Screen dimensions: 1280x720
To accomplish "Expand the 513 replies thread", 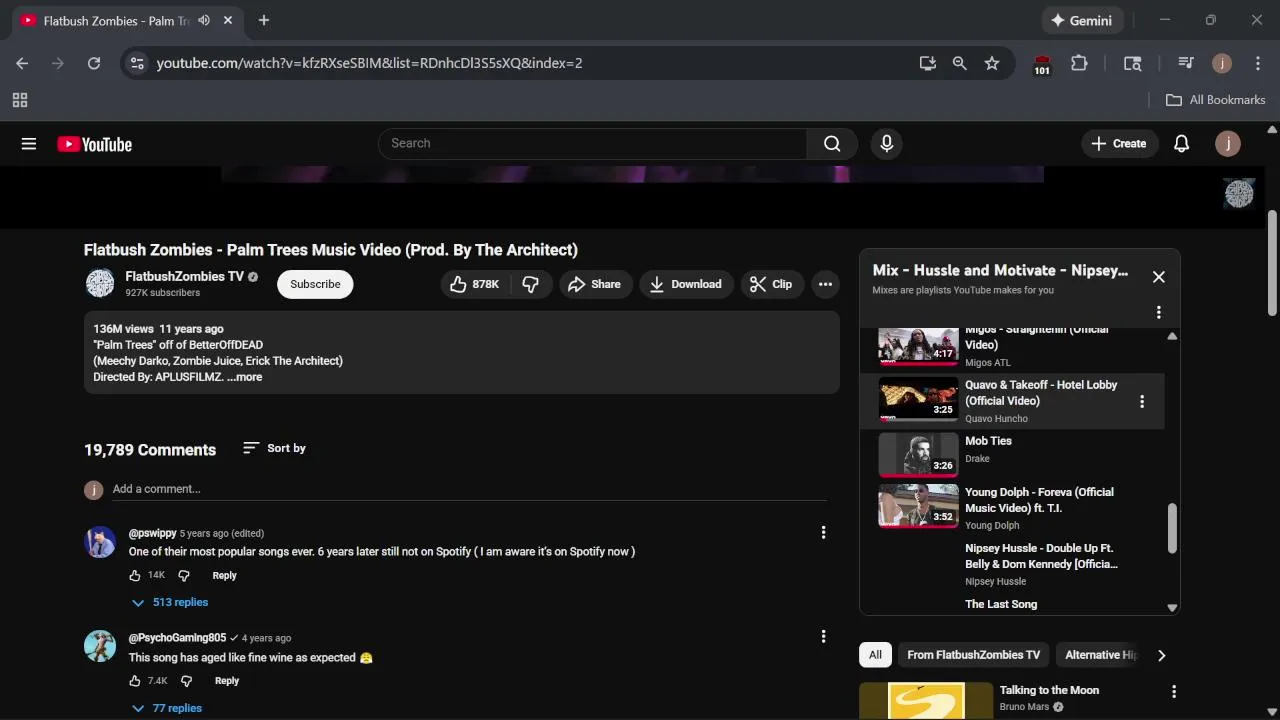I will (x=170, y=602).
